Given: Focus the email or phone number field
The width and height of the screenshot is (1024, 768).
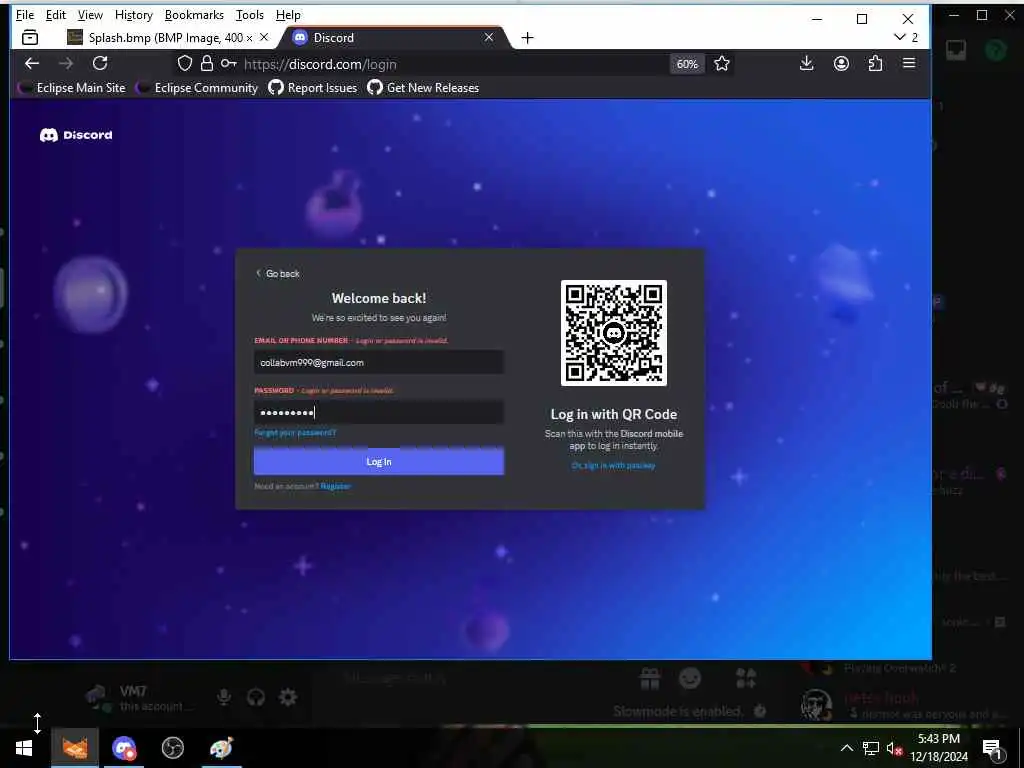Looking at the screenshot, I should pyautogui.click(x=379, y=362).
